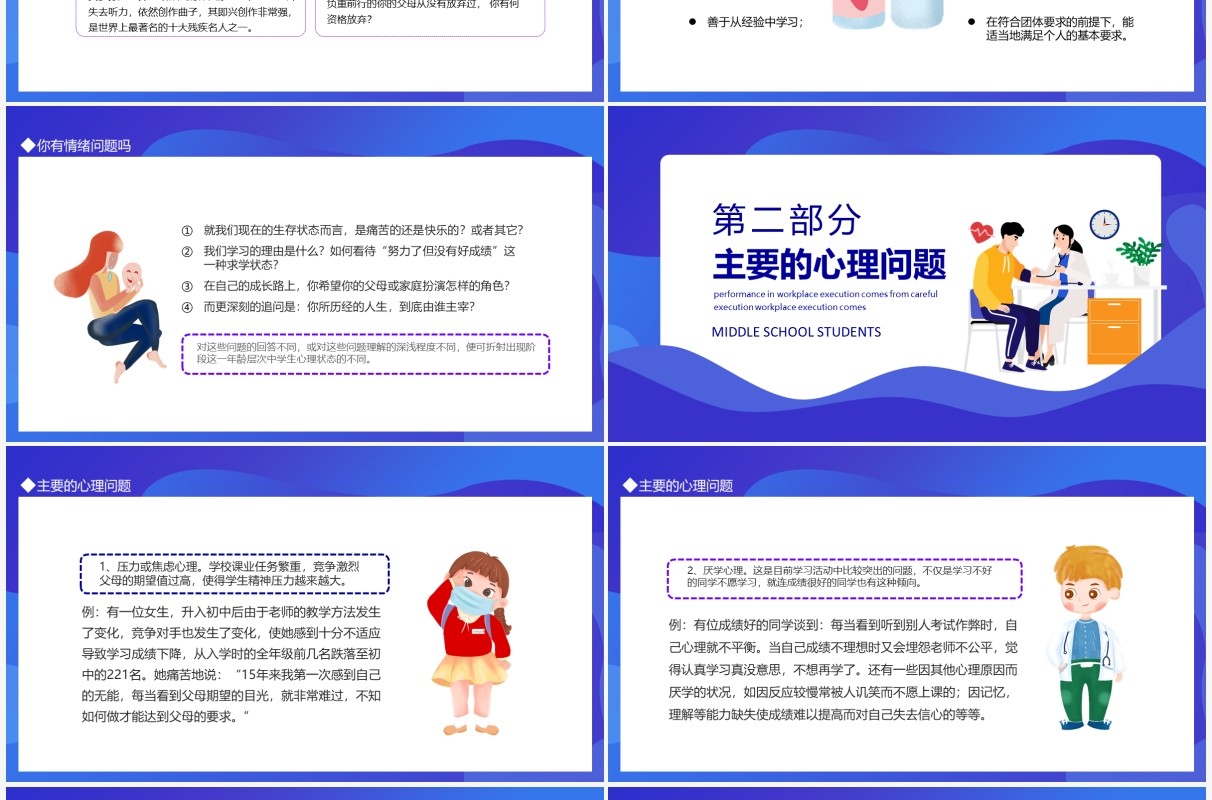Select the woman holding a baby illustration
1212x800 pixels.
[109, 305]
